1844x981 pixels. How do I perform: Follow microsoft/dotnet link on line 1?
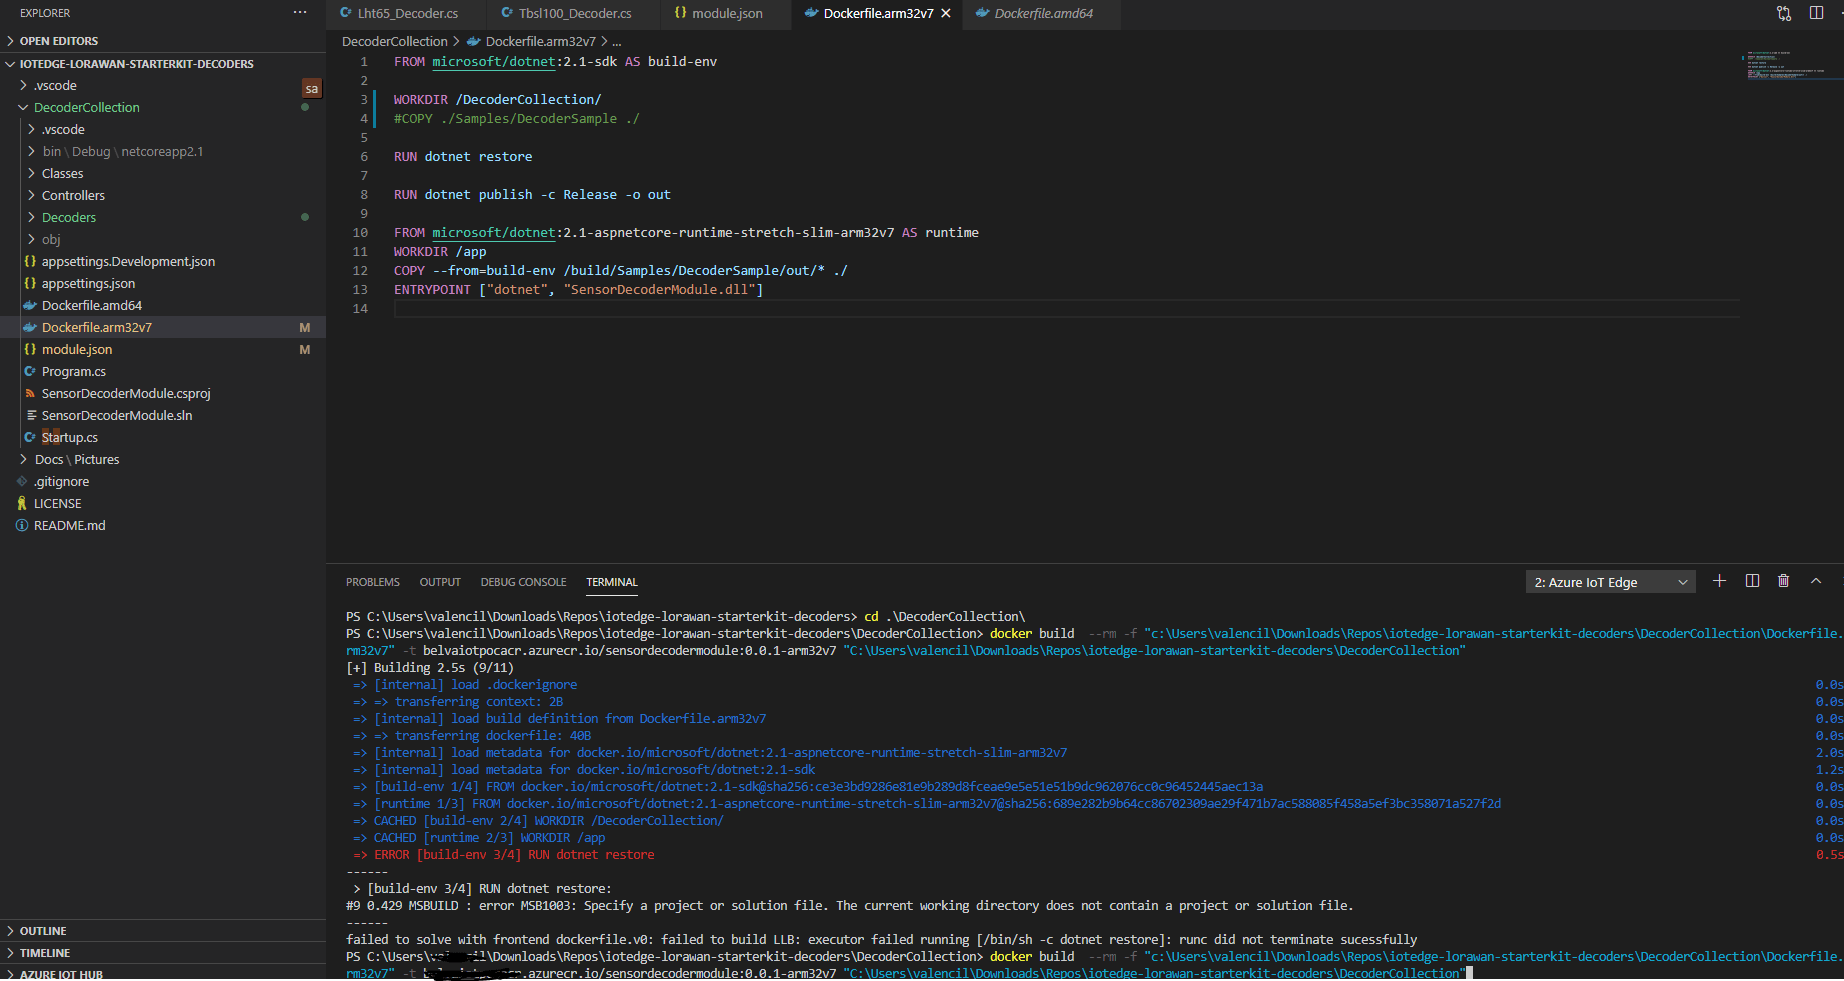(494, 61)
